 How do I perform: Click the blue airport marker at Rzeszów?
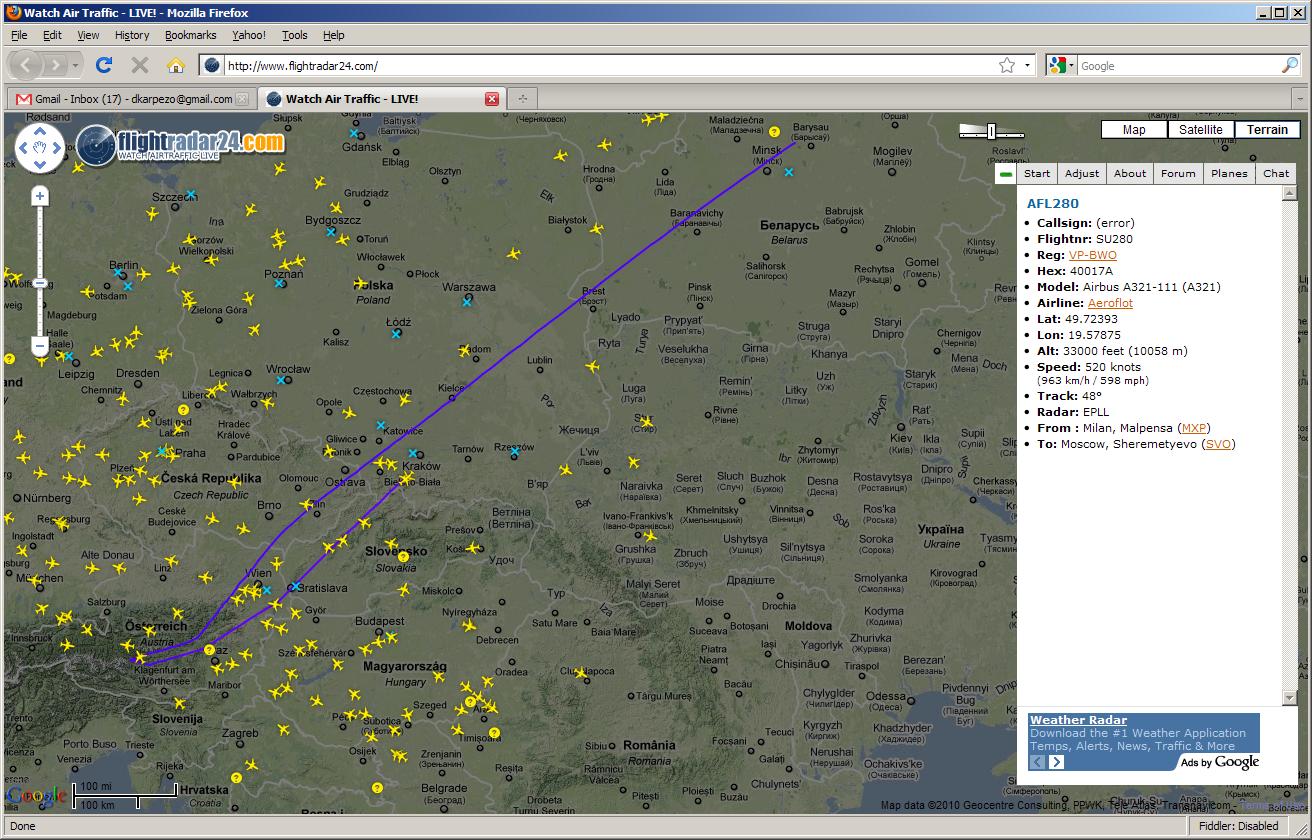(x=514, y=451)
